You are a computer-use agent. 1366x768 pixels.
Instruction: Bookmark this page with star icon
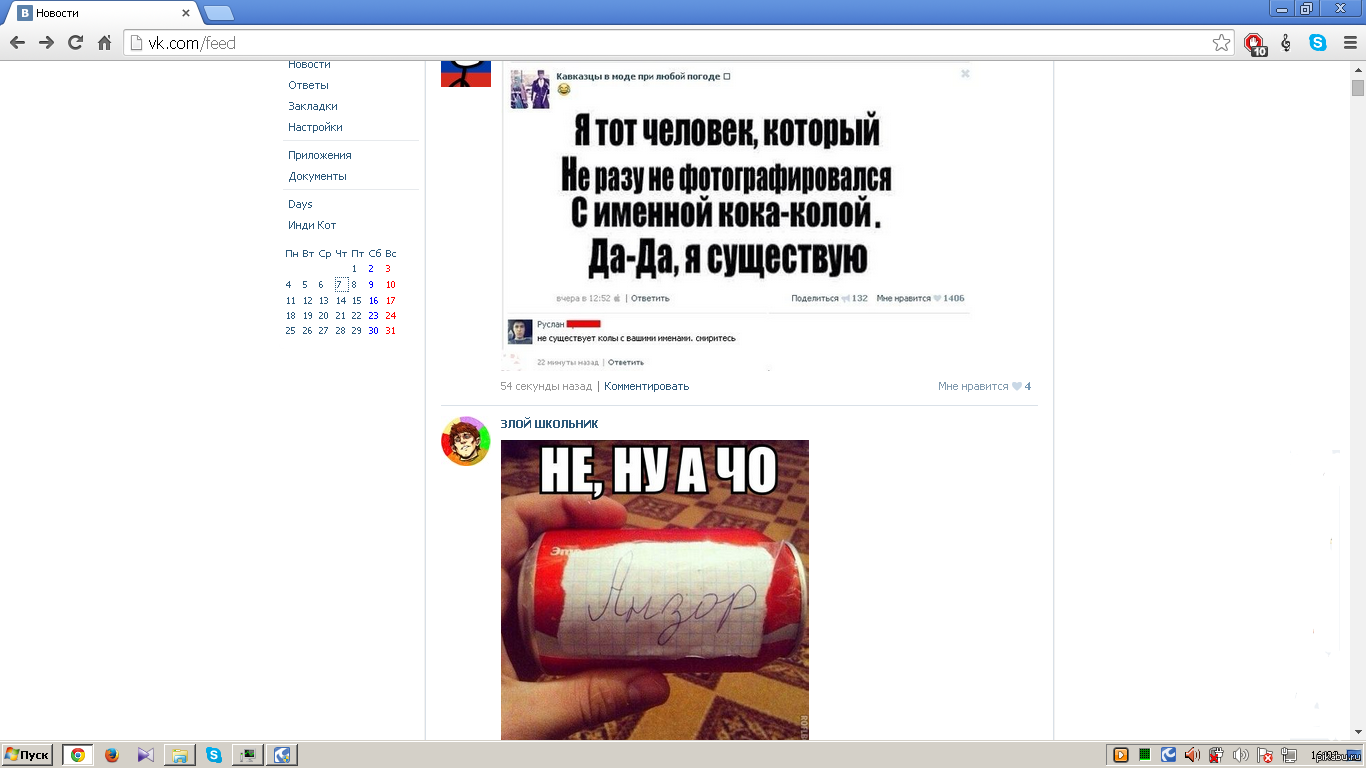[x=1221, y=43]
